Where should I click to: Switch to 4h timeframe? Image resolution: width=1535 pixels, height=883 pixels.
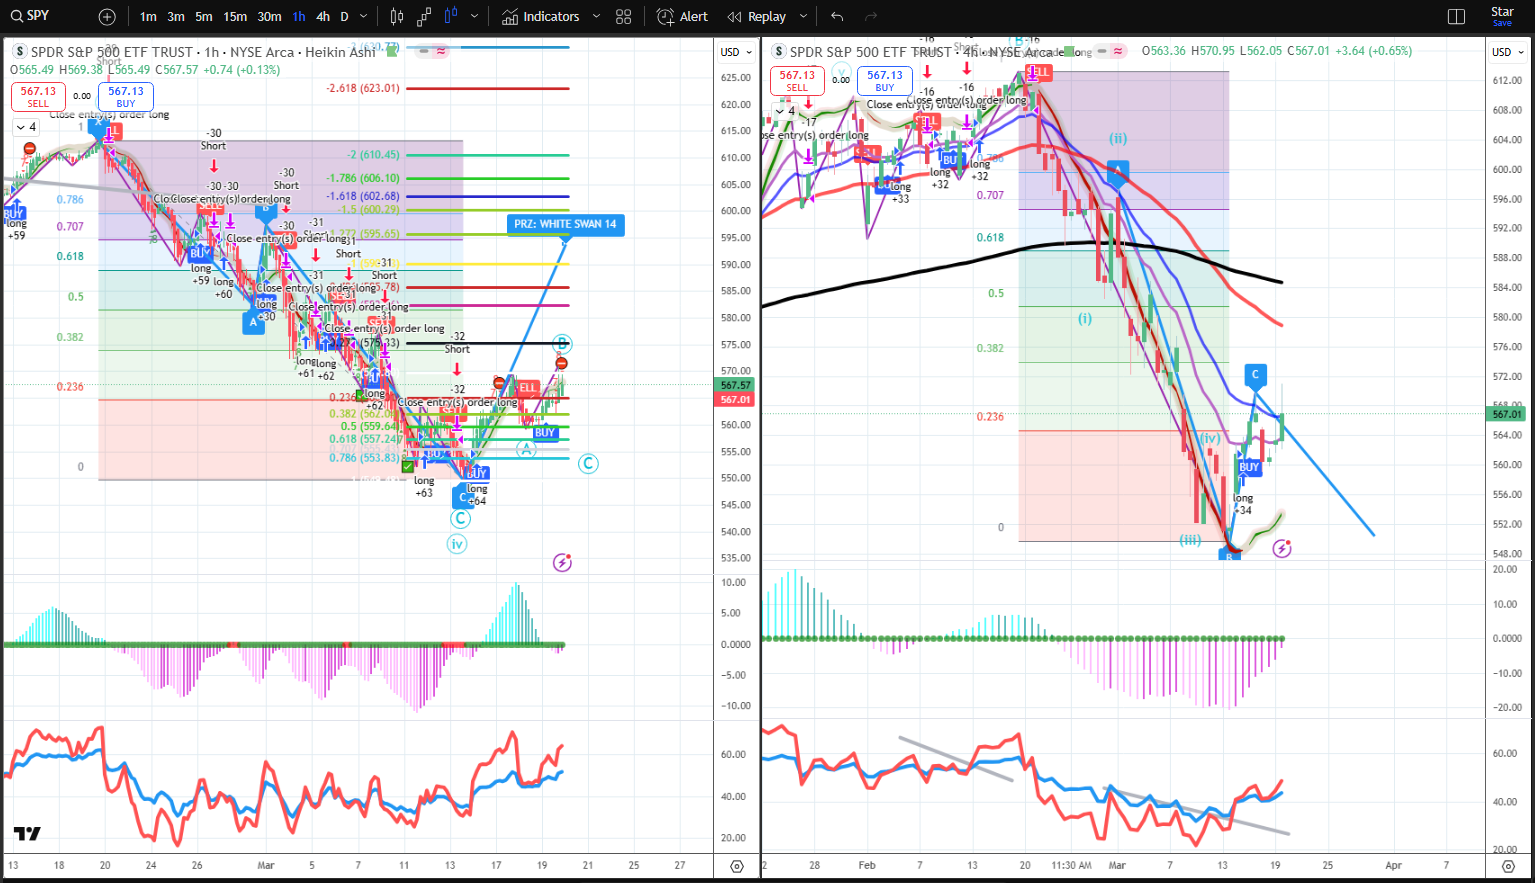[x=323, y=17]
